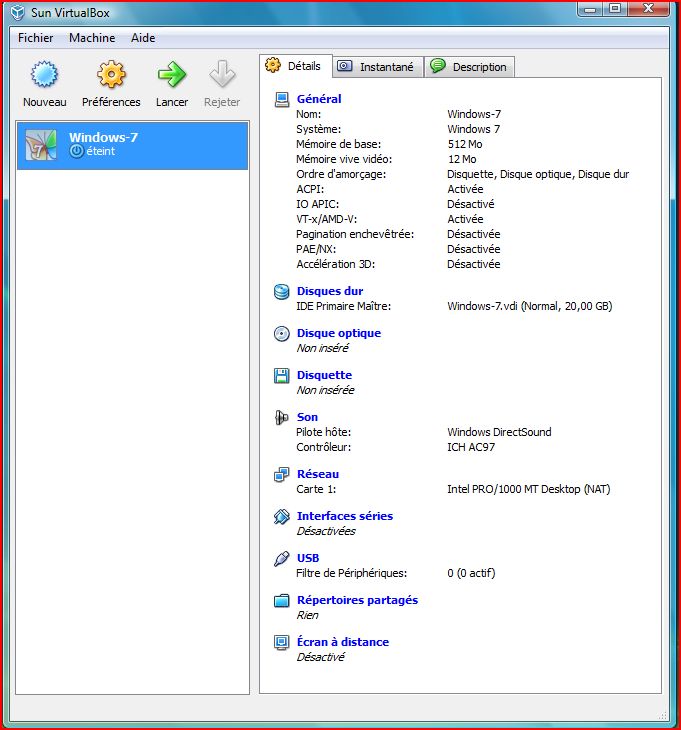Click the Rien shared folders status
The height and width of the screenshot is (730, 681).
click(308, 615)
